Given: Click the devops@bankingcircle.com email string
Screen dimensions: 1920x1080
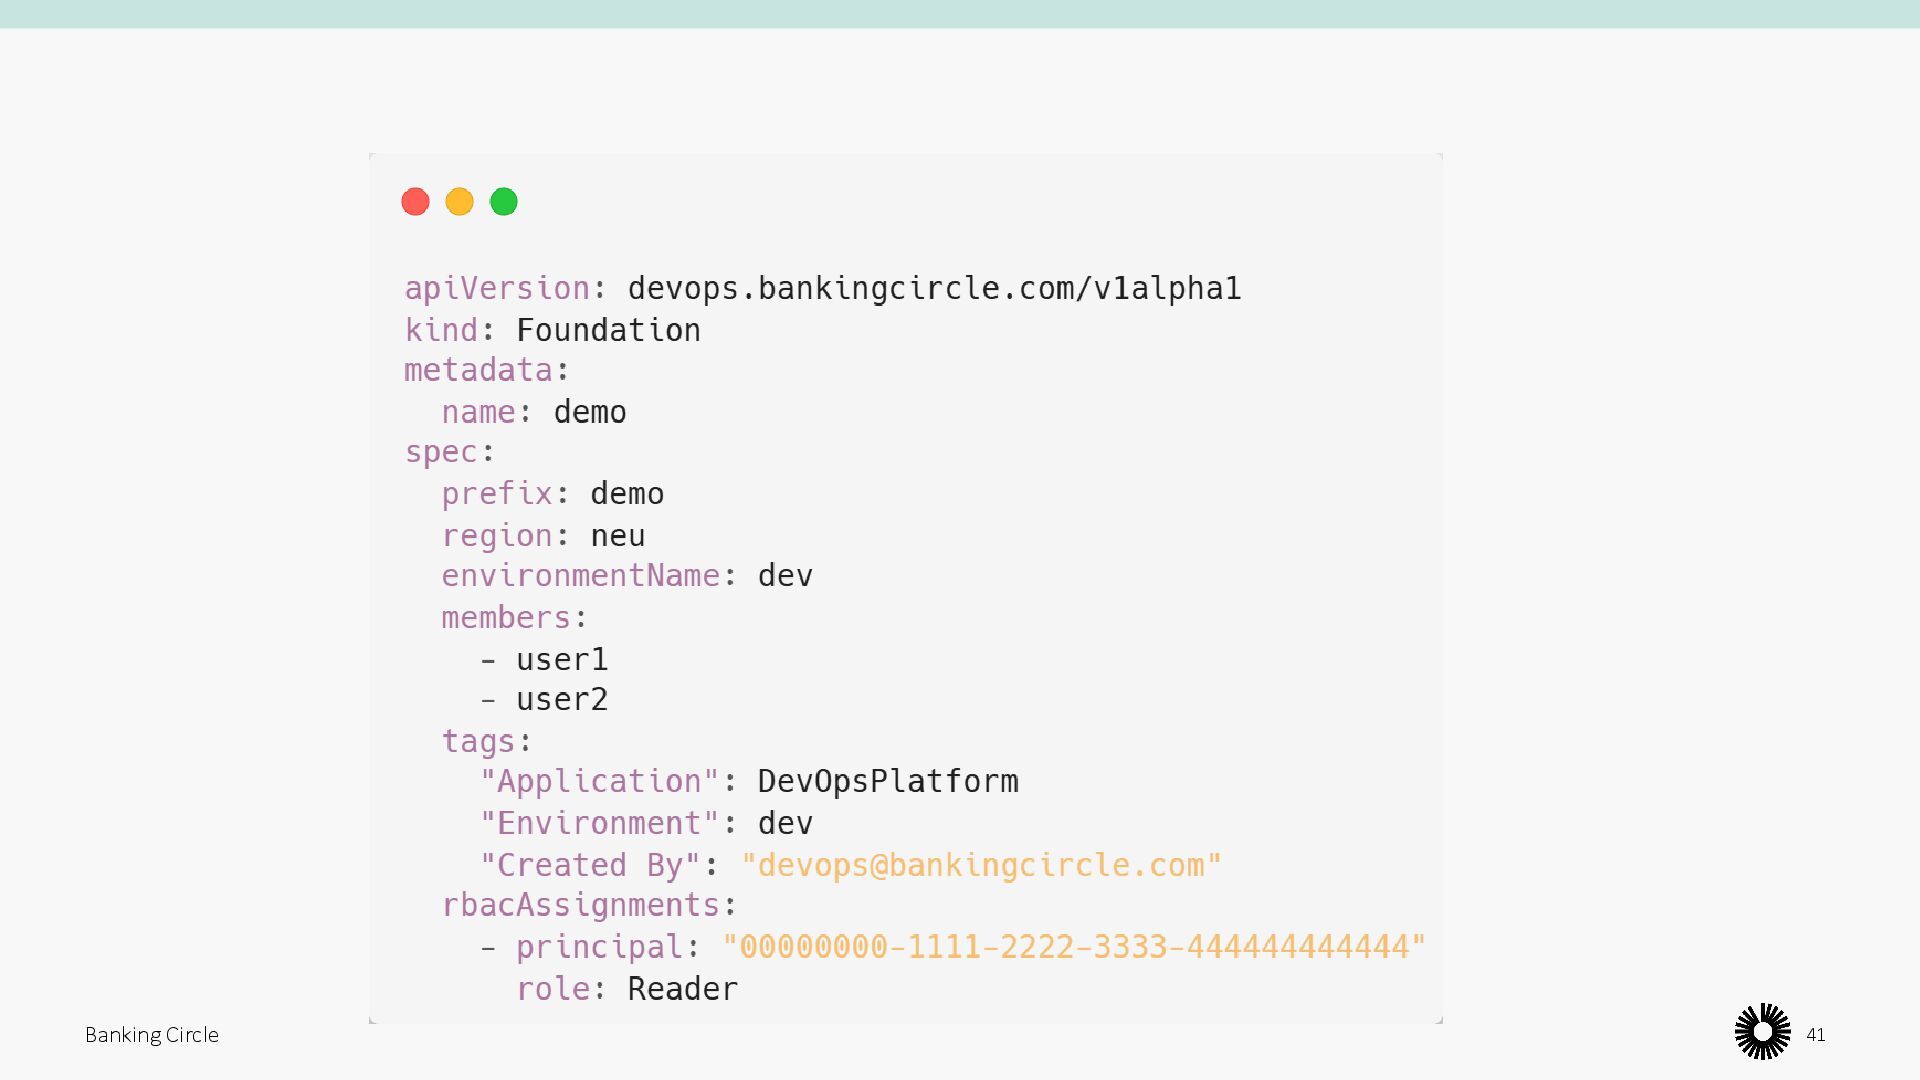Looking at the screenshot, I should pos(981,865).
